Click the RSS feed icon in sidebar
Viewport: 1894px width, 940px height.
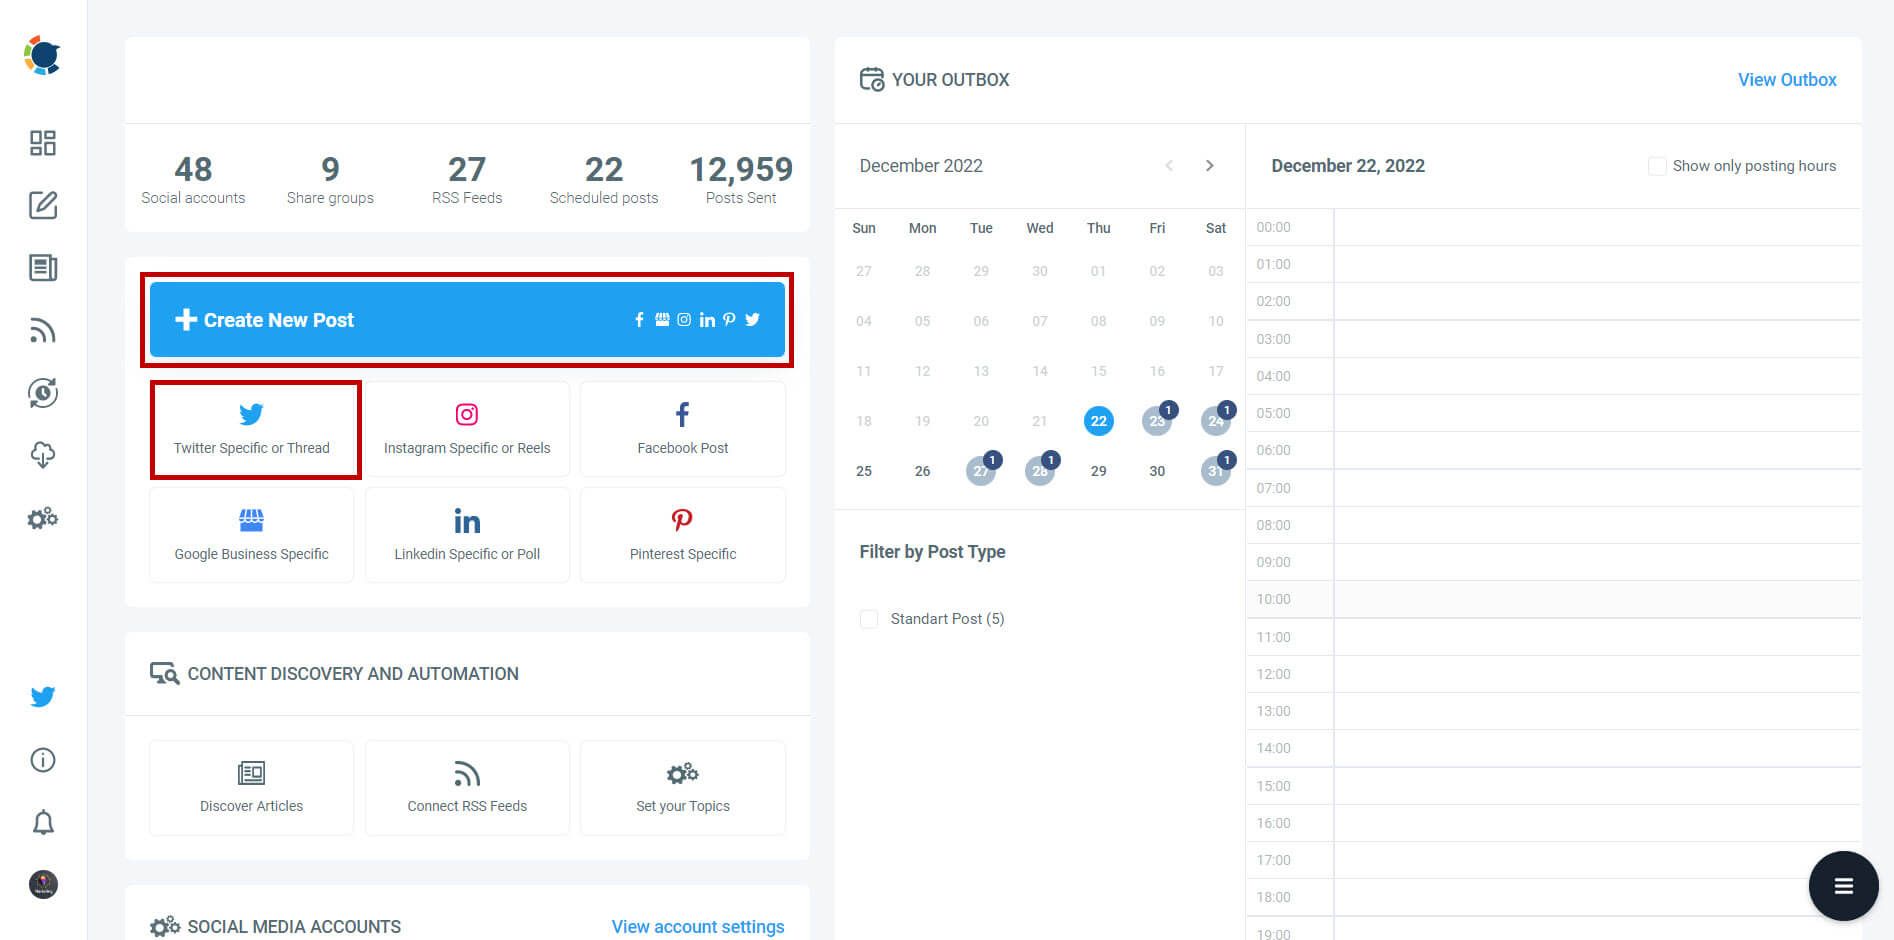42,330
